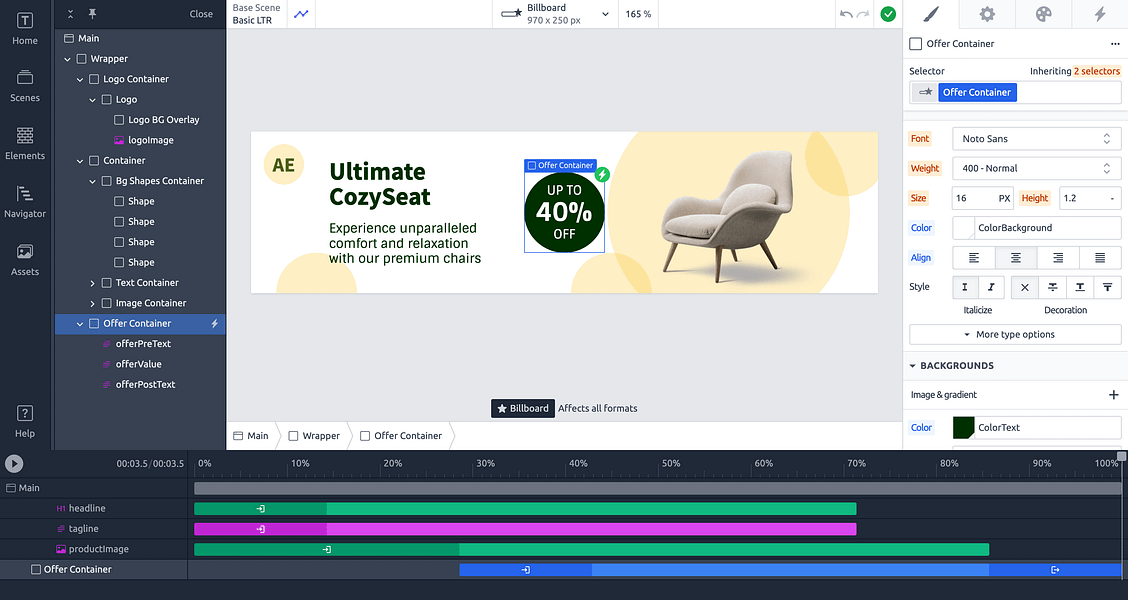Screen dimensions: 1128x600
Task: Toggle the Text Container checkbox
Action: 107,283
